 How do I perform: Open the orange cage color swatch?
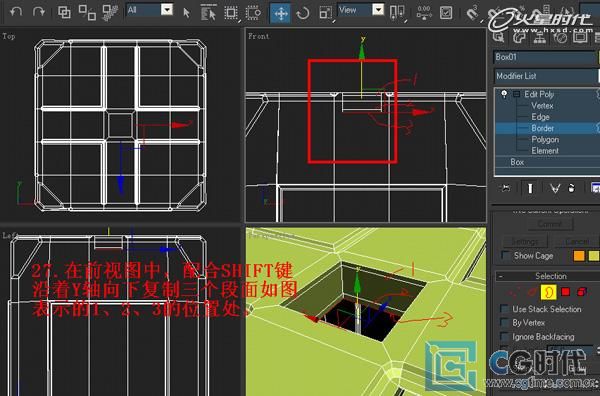tap(579, 256)
